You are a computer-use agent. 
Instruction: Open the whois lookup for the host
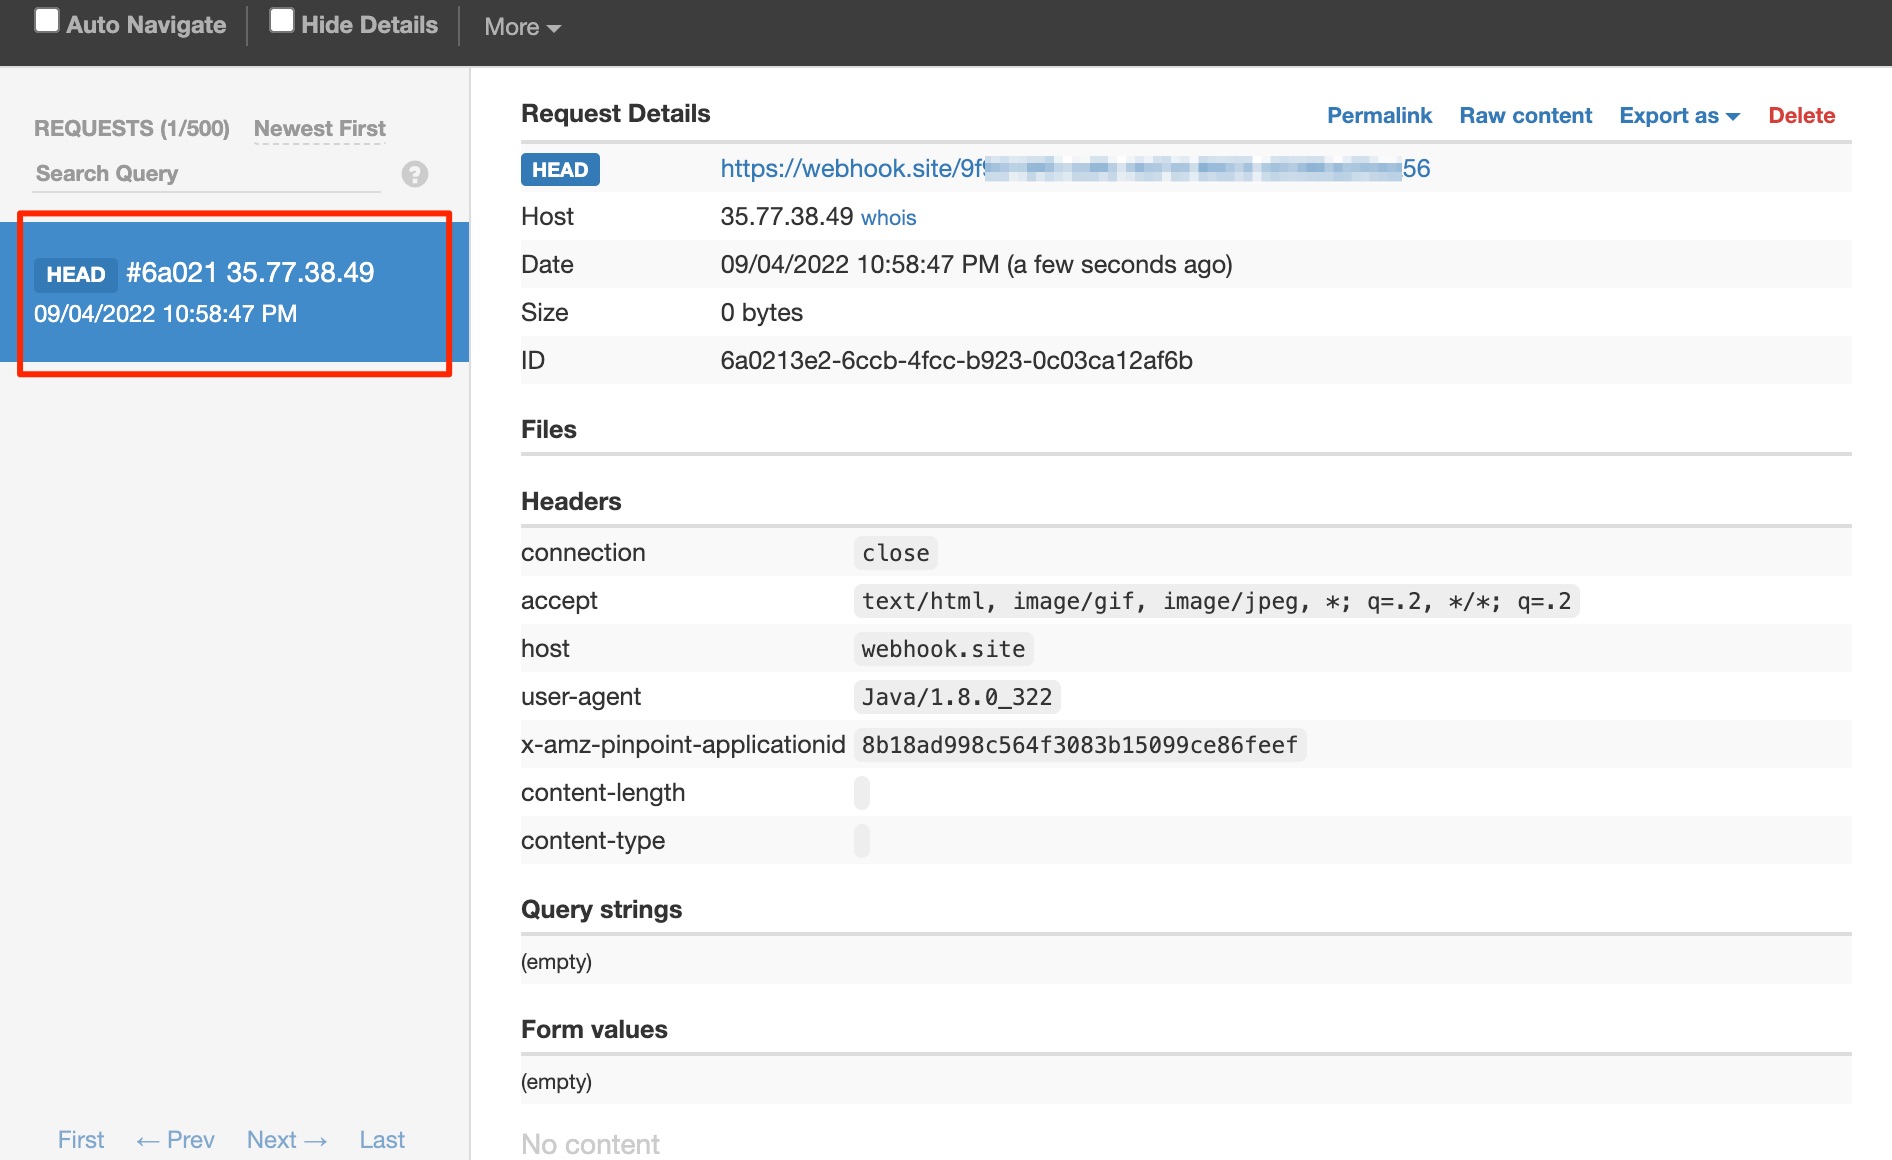(x=888, y=217)
